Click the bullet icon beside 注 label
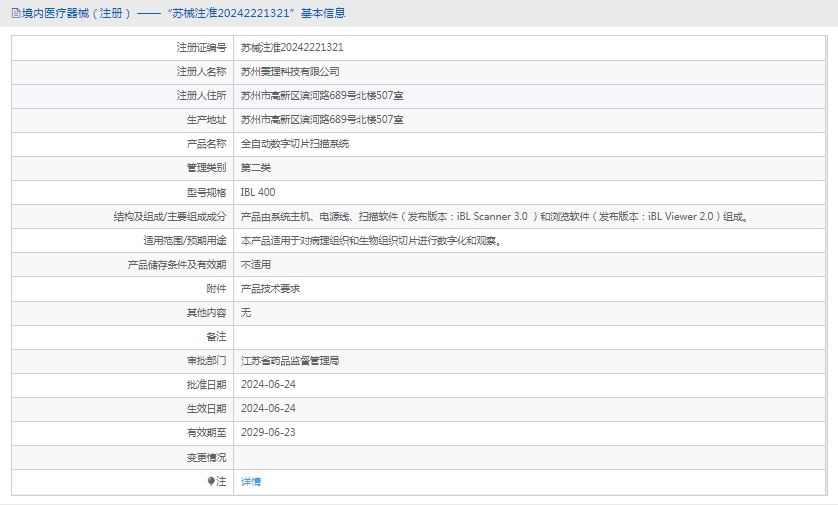The height and width of the screenshot is (505, 838). (x=211, y=481)
